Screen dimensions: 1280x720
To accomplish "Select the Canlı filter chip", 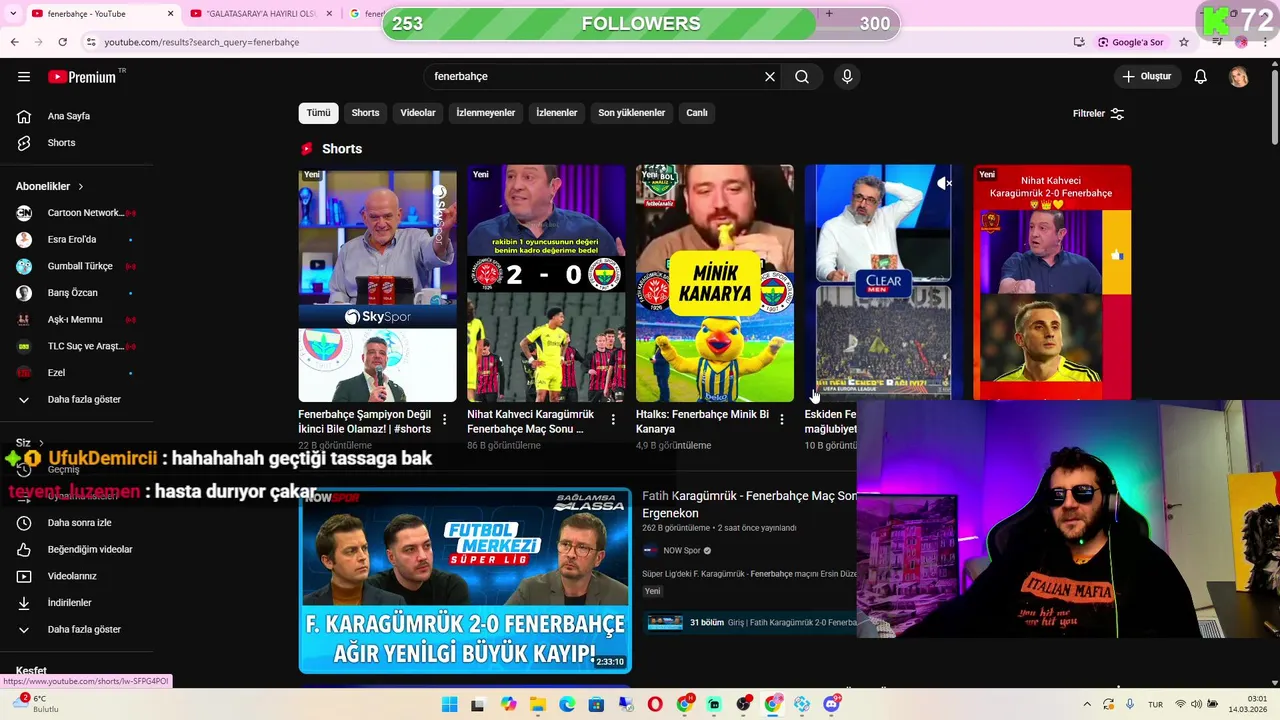I will (x=697, y=113).
